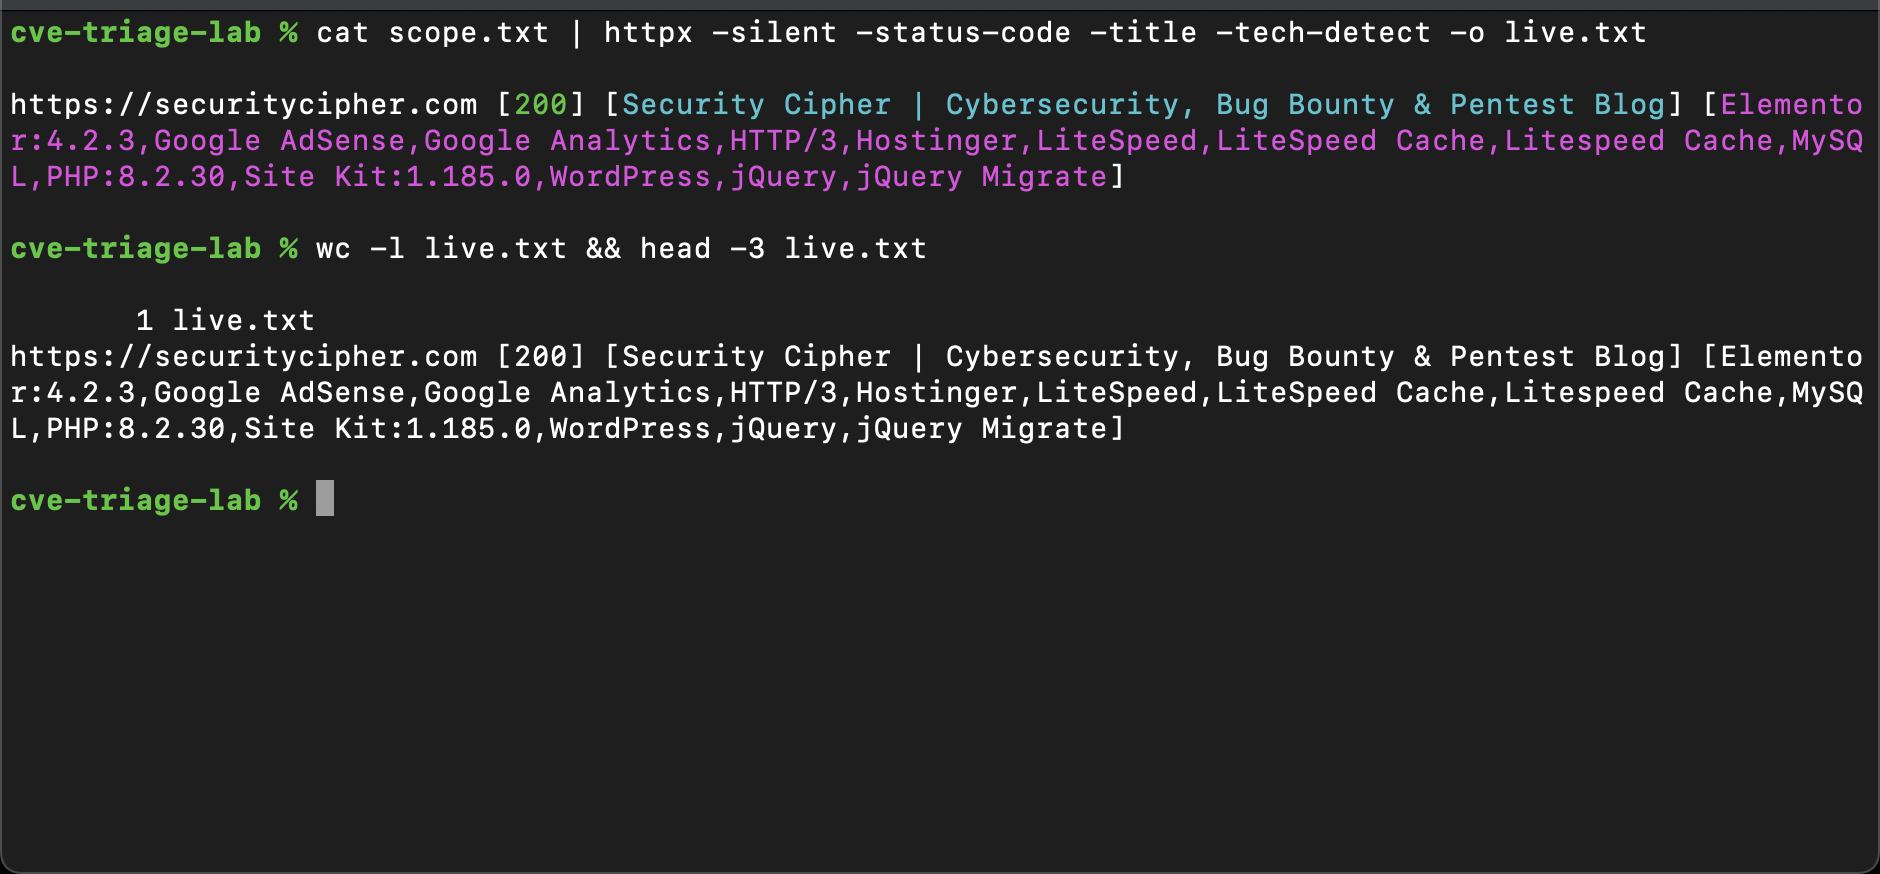Image resolution: width=1880 pixels, height=874 pixels.
Task: Click the colored securitycipher.com URL in first output
Action: pyautogui.click(x=244, y=105)
